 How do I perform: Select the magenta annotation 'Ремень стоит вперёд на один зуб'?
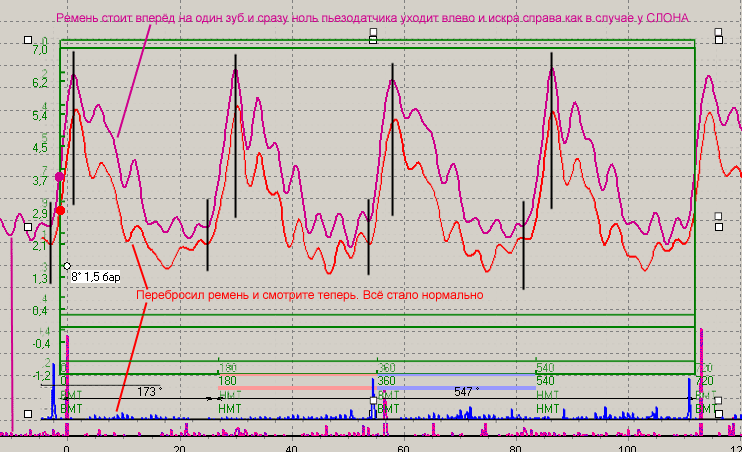pos(150,18)
